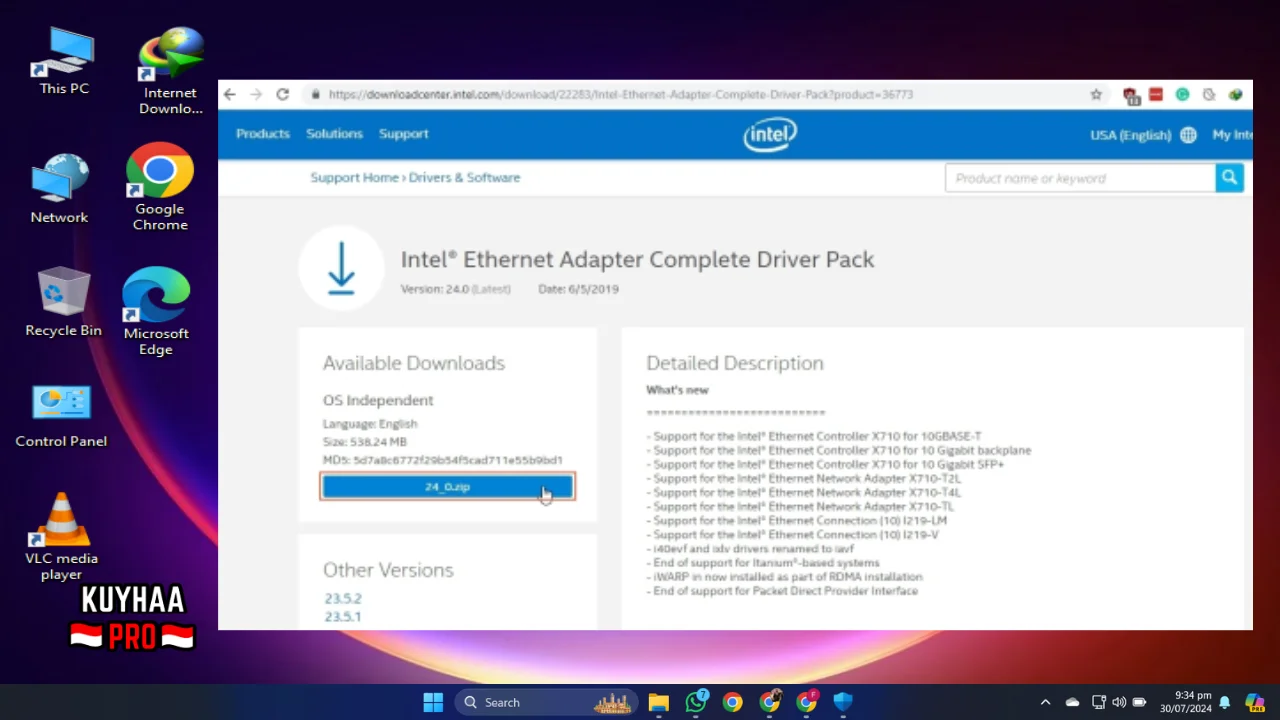This screenshot has height=720, width=1280.
Task: Download the 24_0.zip file
Action: pos(447,486)
